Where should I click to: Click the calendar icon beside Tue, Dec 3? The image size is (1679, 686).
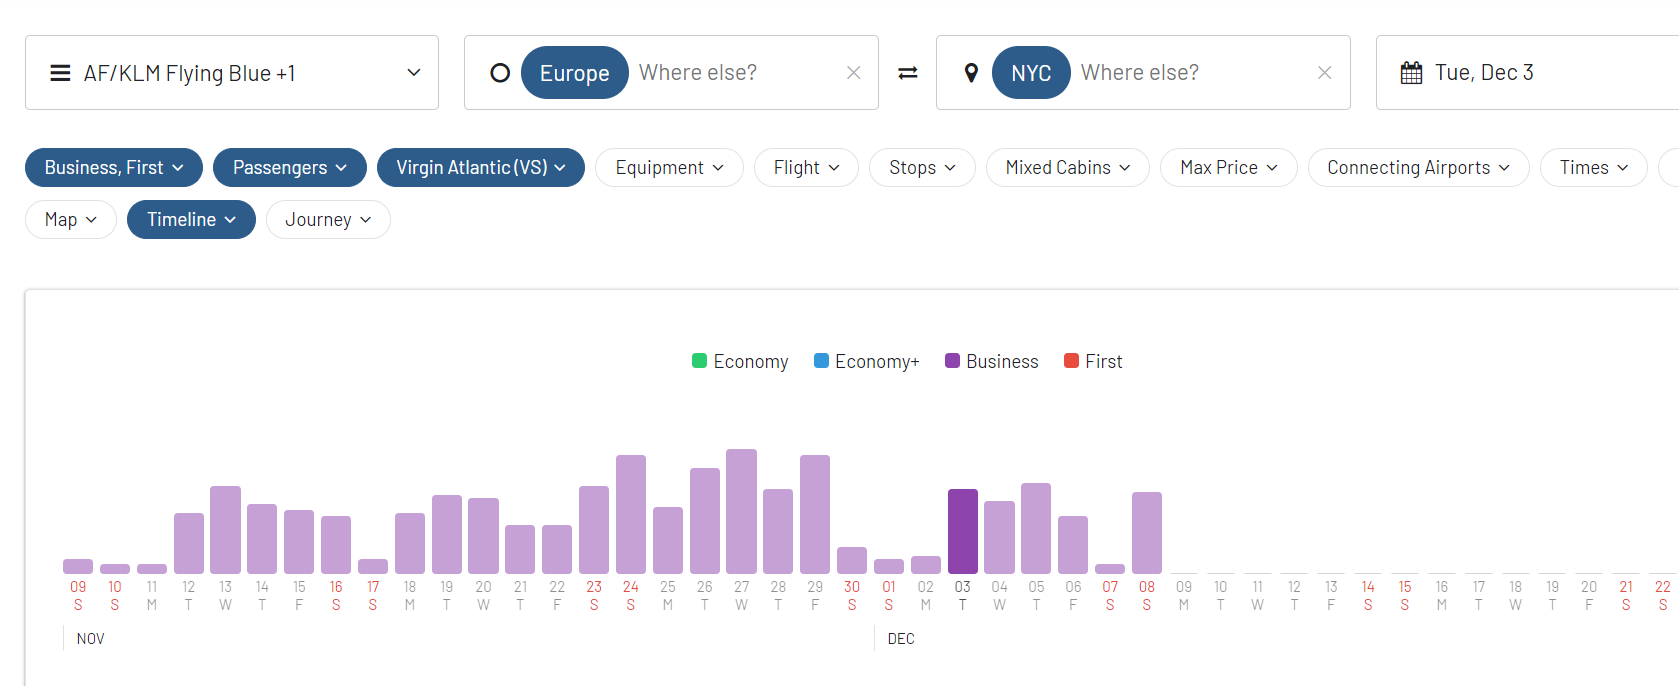coord(1411,73)
